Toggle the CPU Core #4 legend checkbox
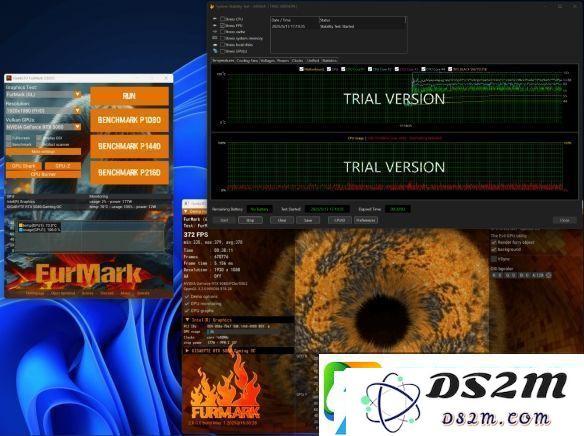The height and width of the screenshot is (436, 584). [x=423, y=69]
